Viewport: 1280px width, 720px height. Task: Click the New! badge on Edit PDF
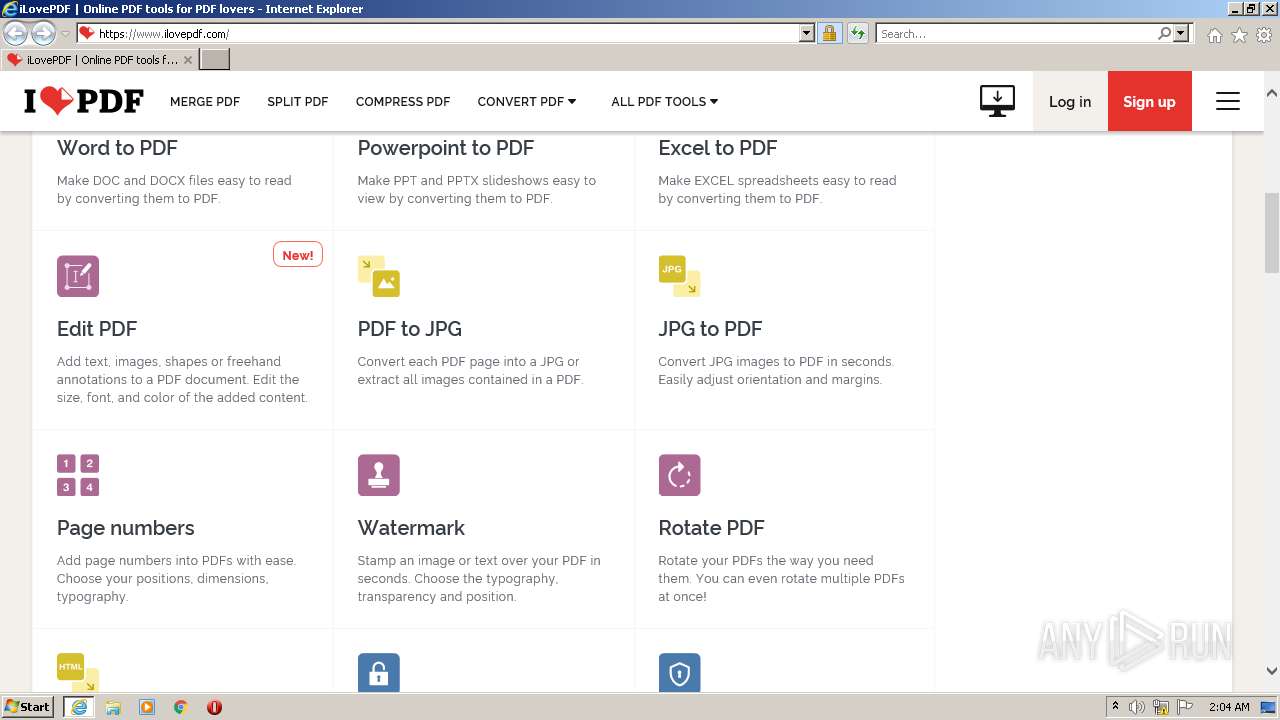pyautogui.click(x=298, y=255)
